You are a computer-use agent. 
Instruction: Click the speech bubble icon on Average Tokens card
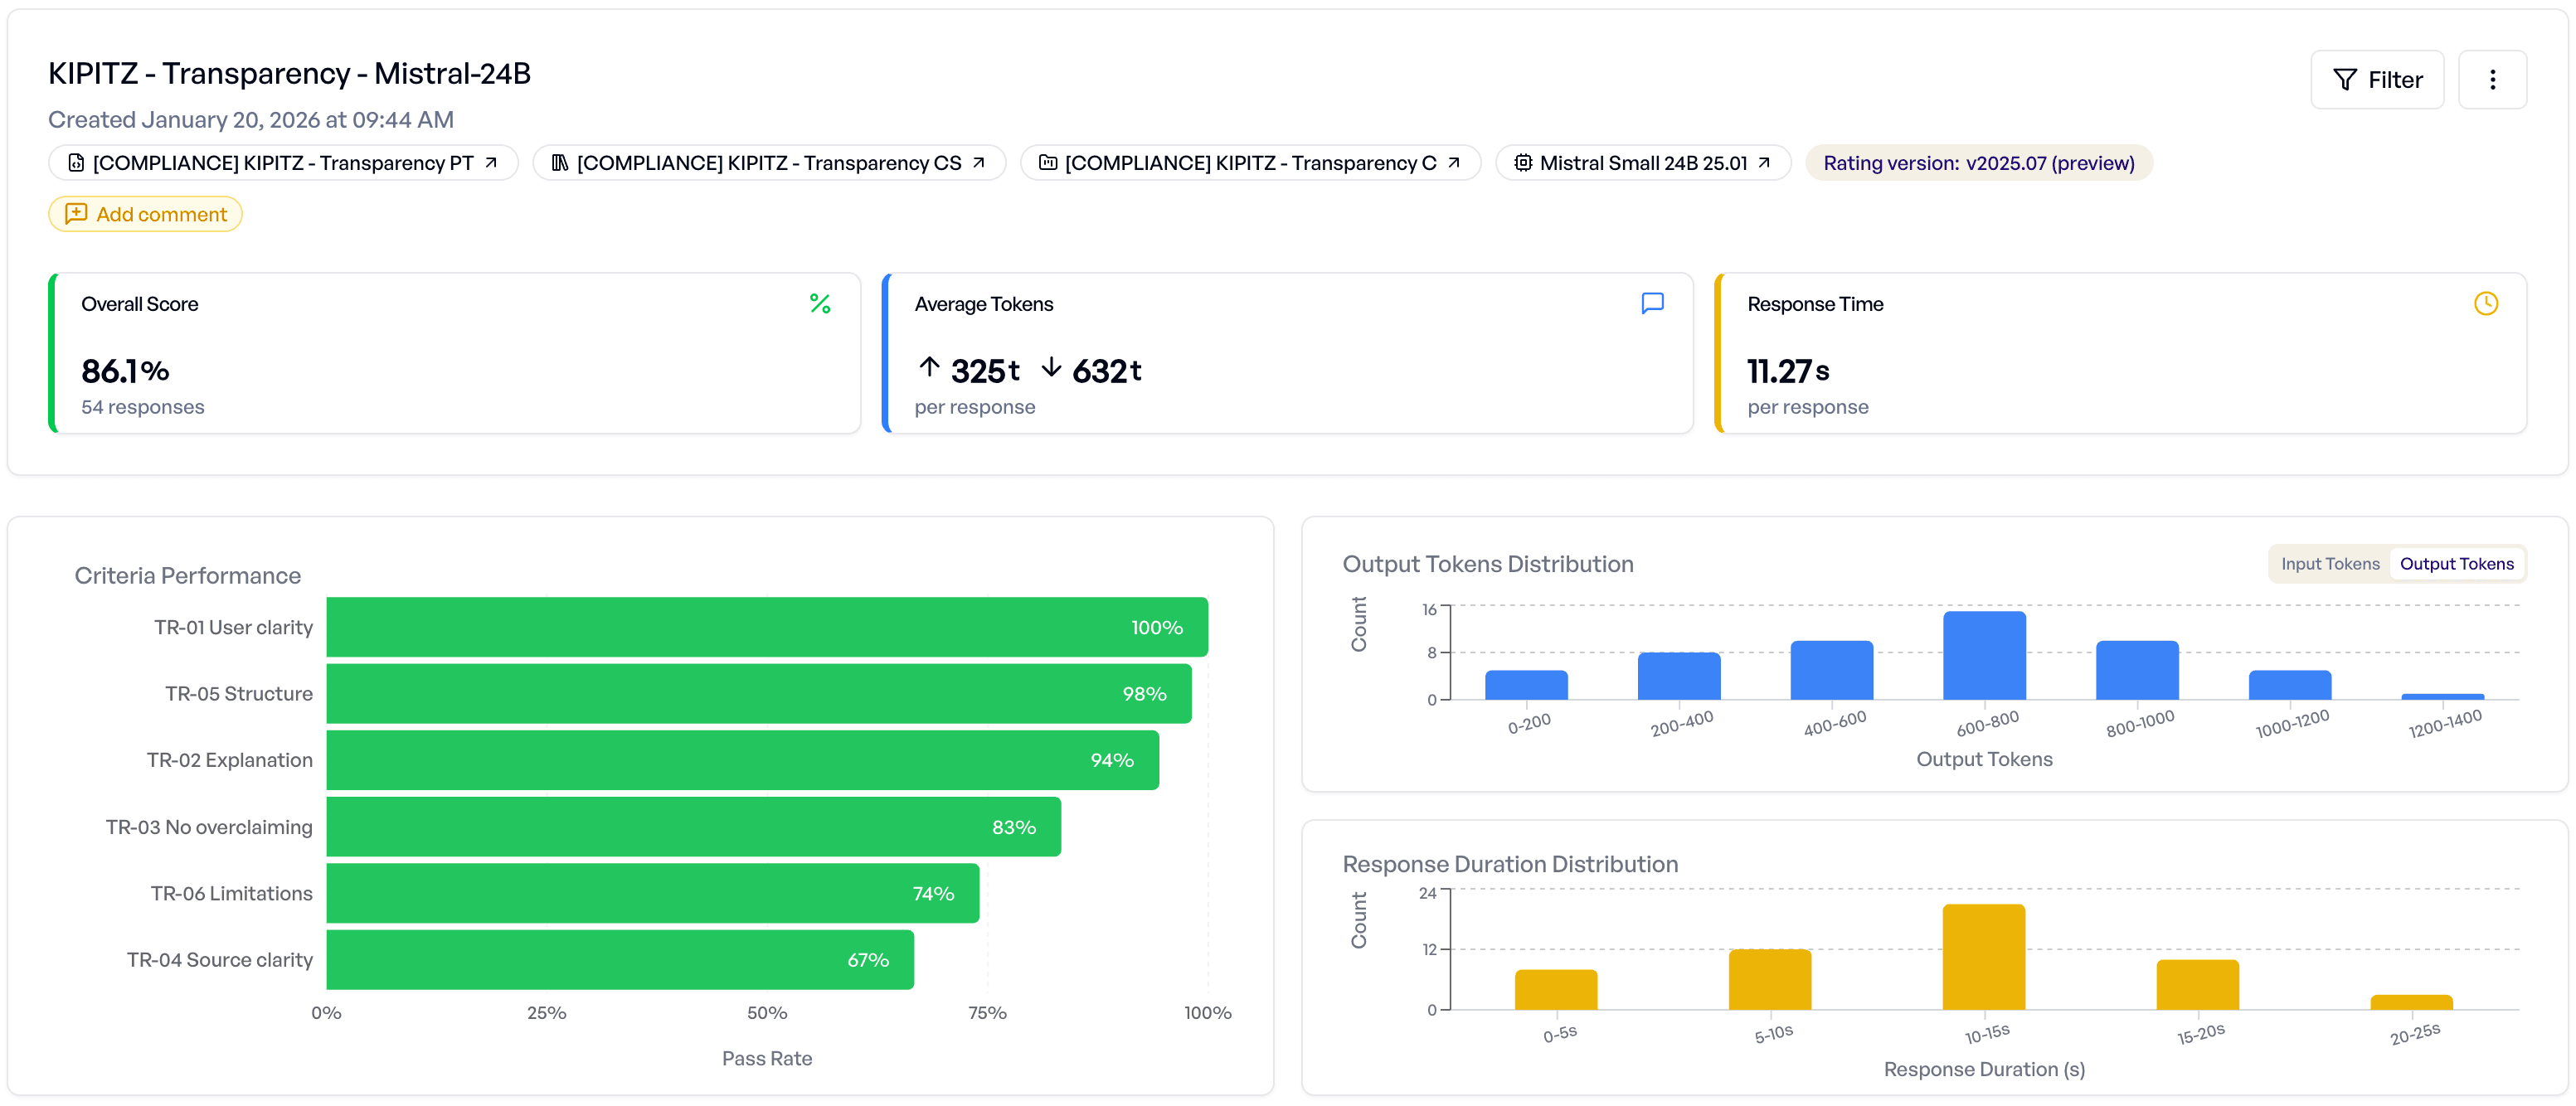[x=1653, y=303]
